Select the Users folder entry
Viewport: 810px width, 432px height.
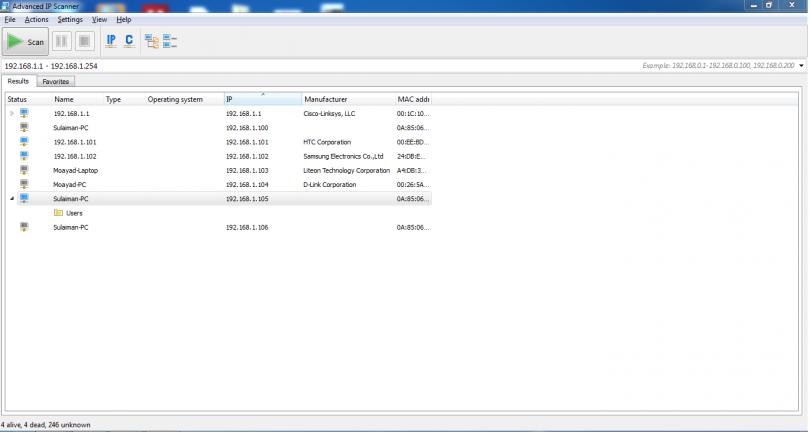74,213
